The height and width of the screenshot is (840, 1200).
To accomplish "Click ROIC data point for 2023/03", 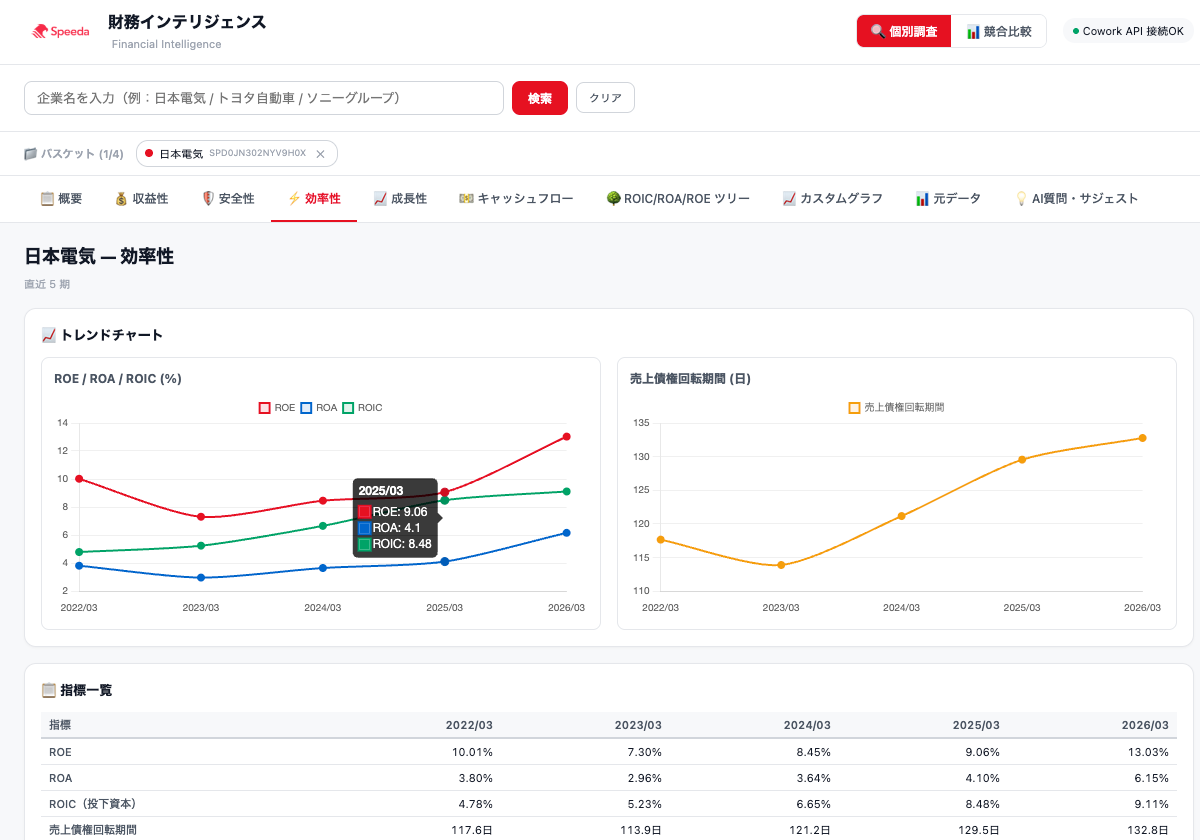I will pyautogui.click(x=201, y=546).
